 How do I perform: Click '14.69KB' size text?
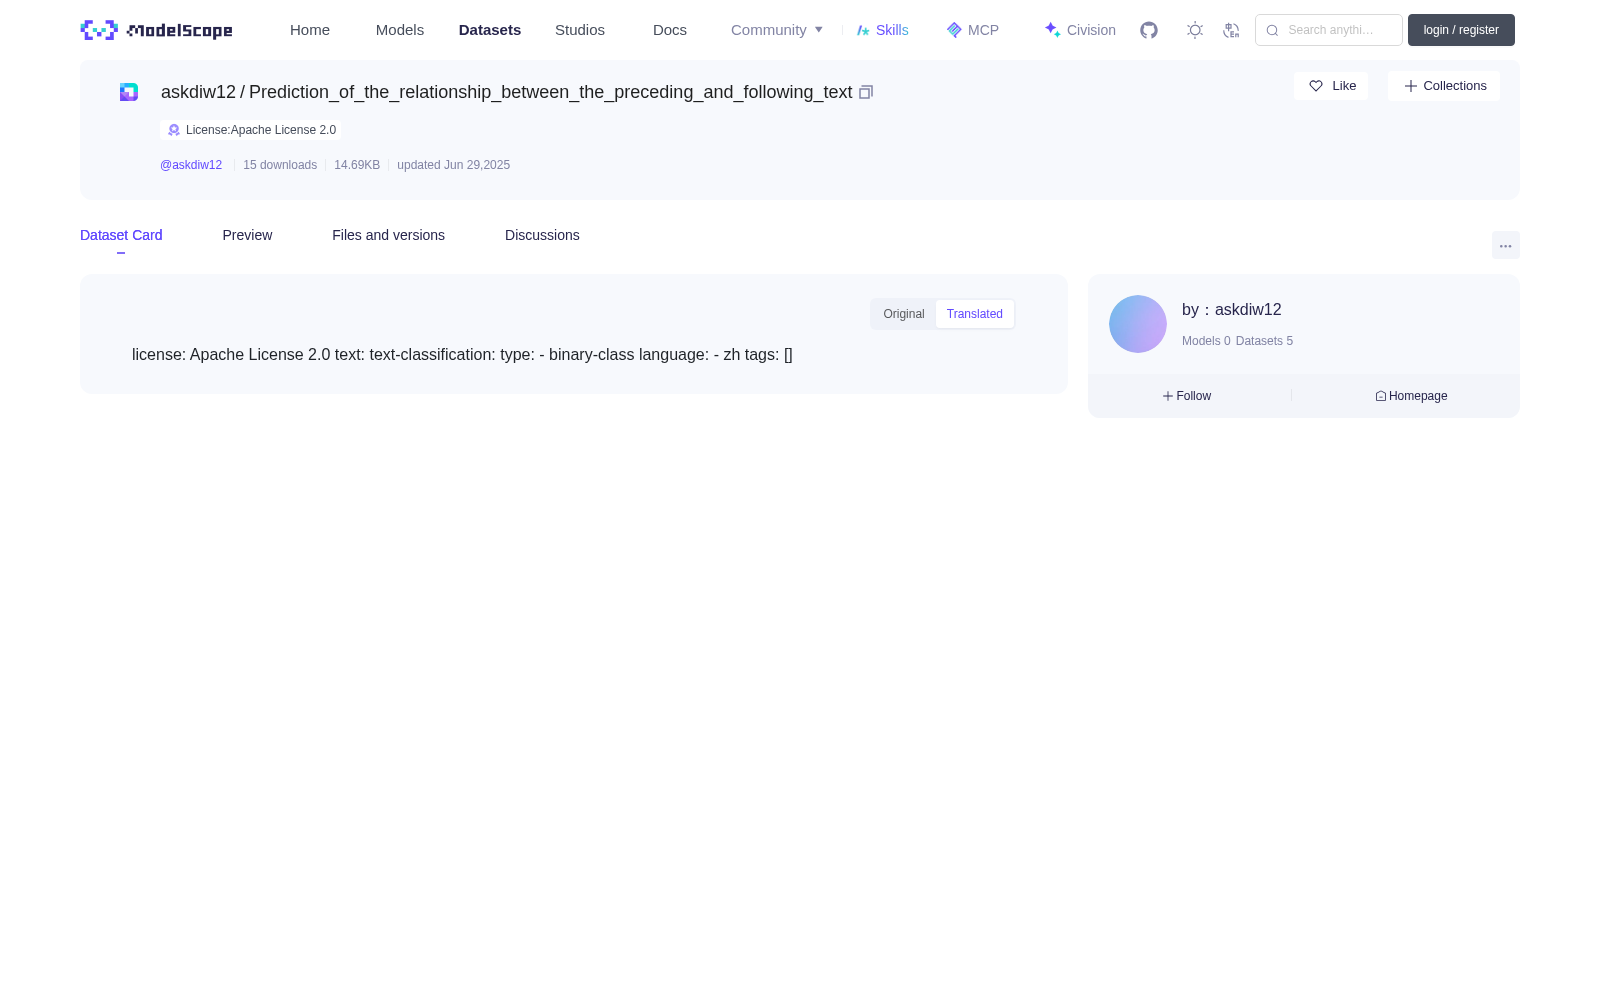[357, 165]
